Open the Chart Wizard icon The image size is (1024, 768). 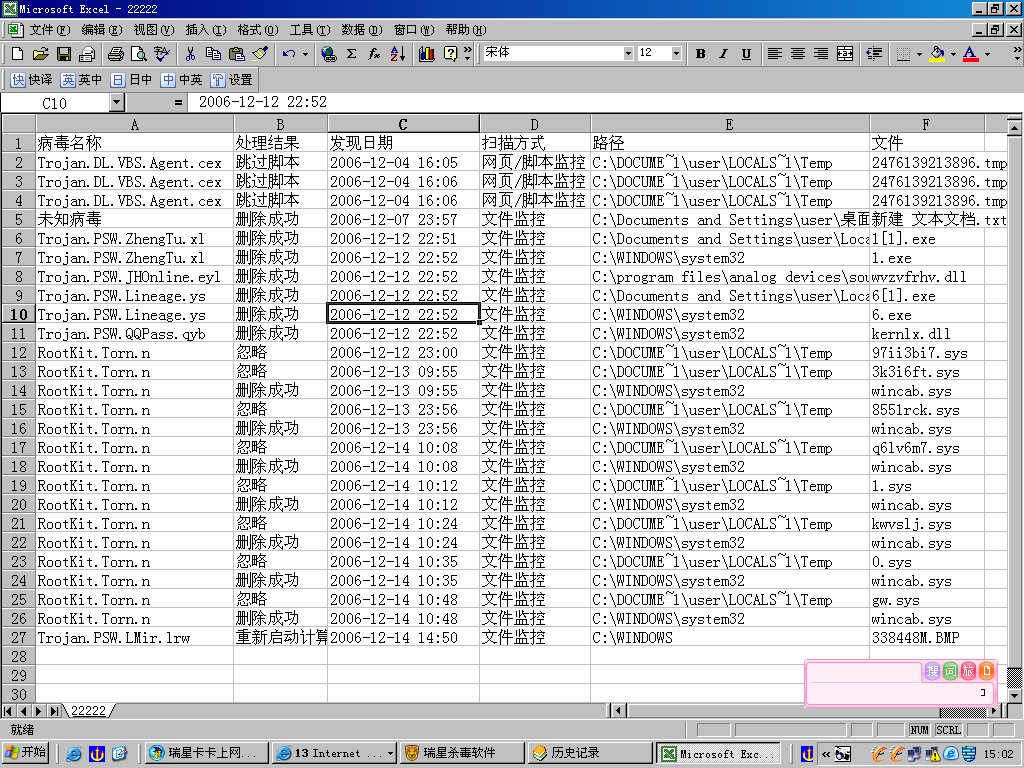[427, 54]
